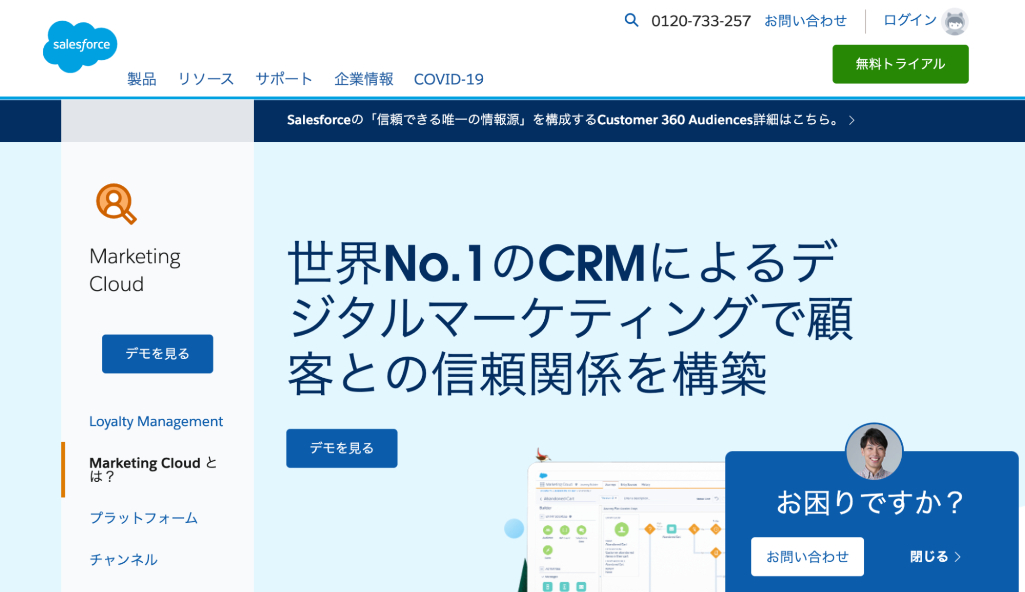Screen dimensions: 1025x592
Task: Click the green 無料トライアル button
Action: click(x=899, y=63)
